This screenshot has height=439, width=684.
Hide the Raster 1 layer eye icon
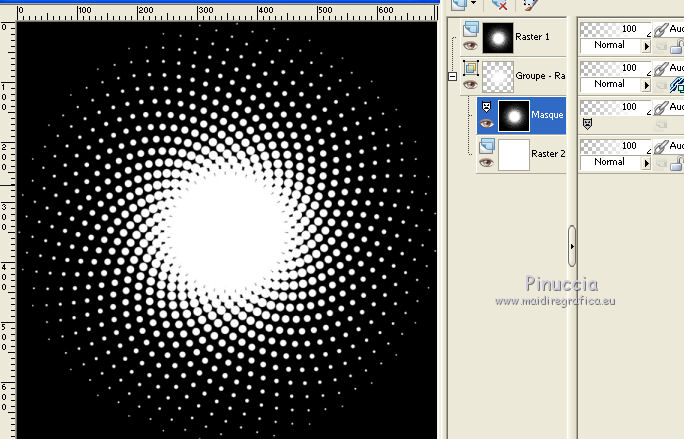[470, 45]
